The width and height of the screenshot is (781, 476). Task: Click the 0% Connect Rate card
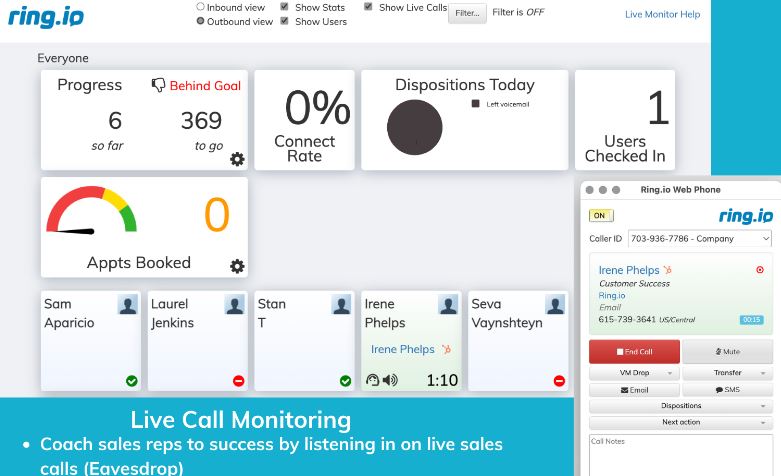304,120
